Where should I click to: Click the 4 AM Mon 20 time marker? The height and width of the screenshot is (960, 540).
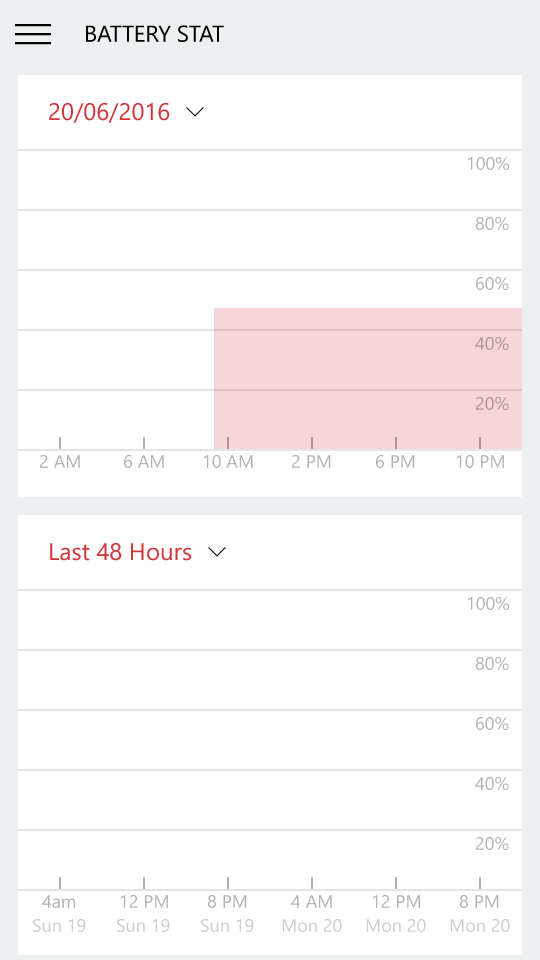click(x=312, y=913)
